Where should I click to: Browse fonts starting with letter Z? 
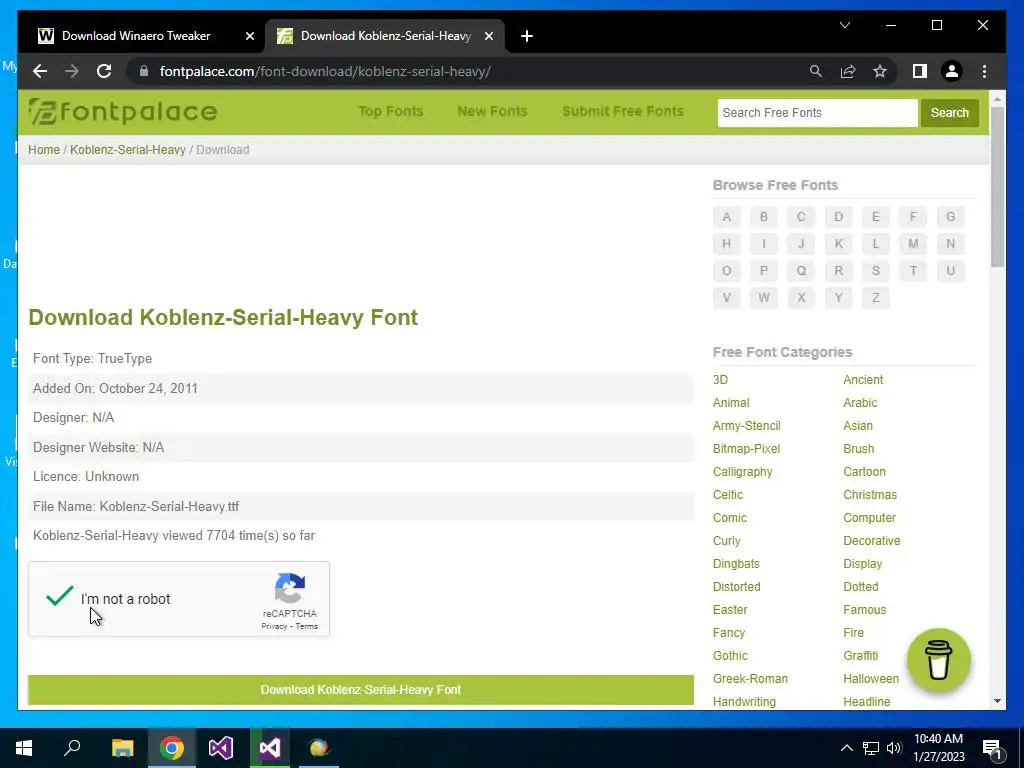876,298
